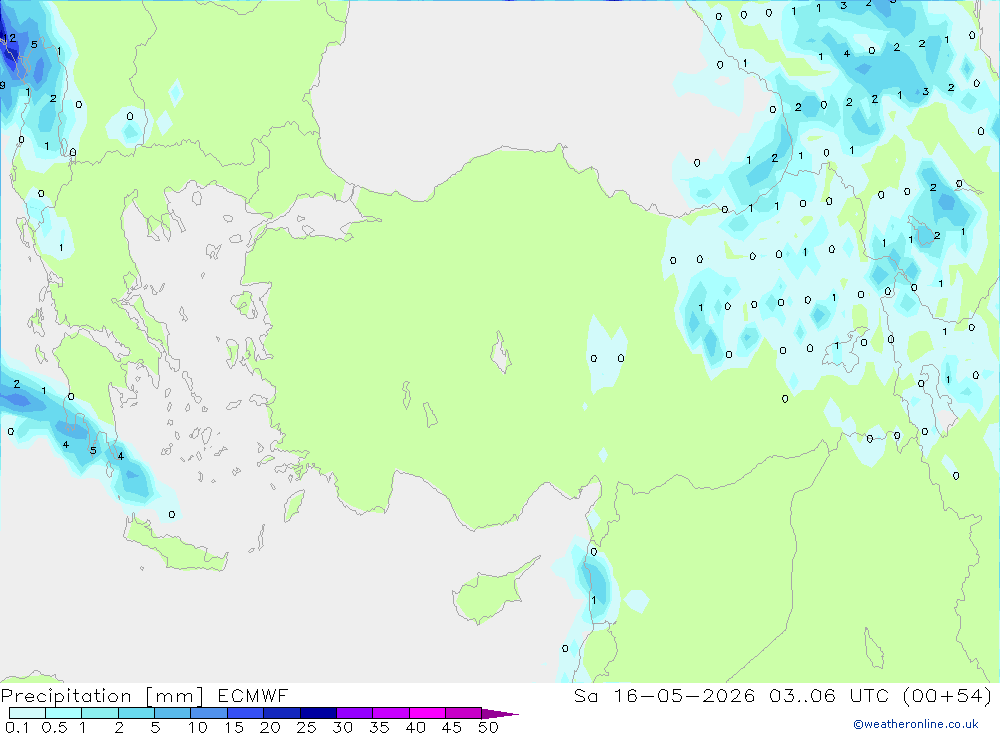The width and height of the screenshot is (1000, 733).
Task: Click the 40–45 mm magenta swatch
Action: tap(427, 713)
